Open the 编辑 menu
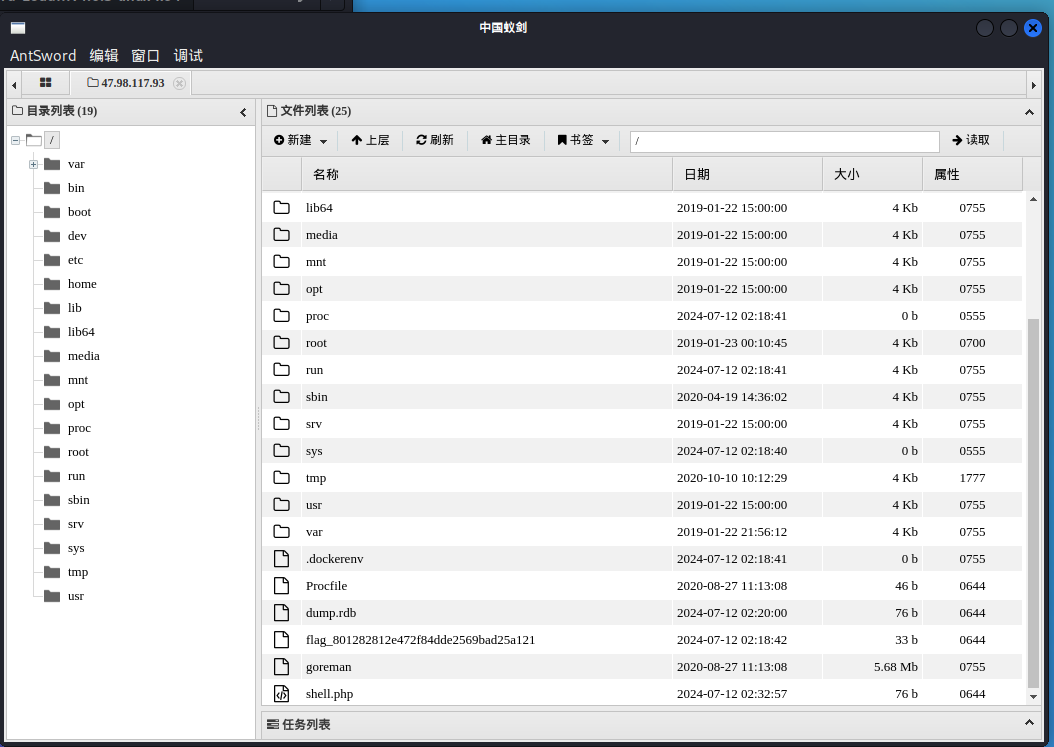1054x747 pixels. pos(104,55)
